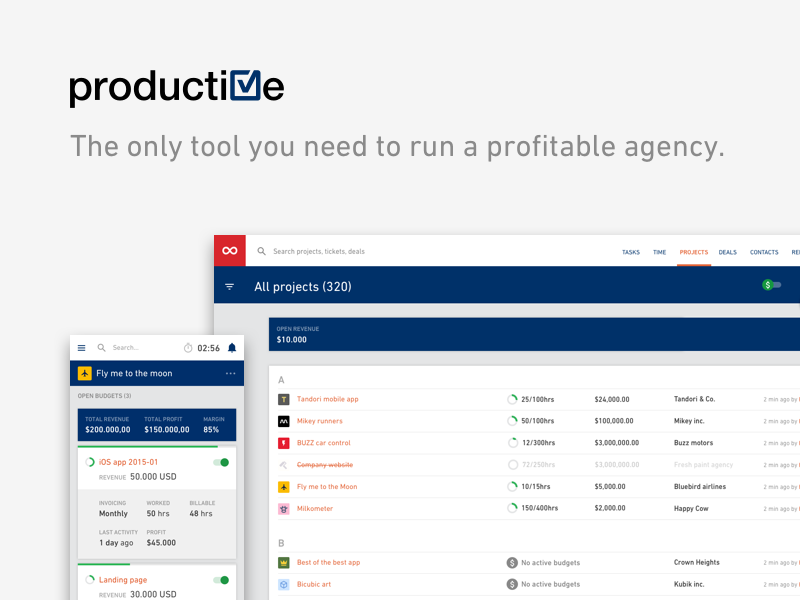Image resolution: width=800 pixels, height=600 pixels.
Task: Disable the Landing page budget toggle
Action: [x=222, y=579]
